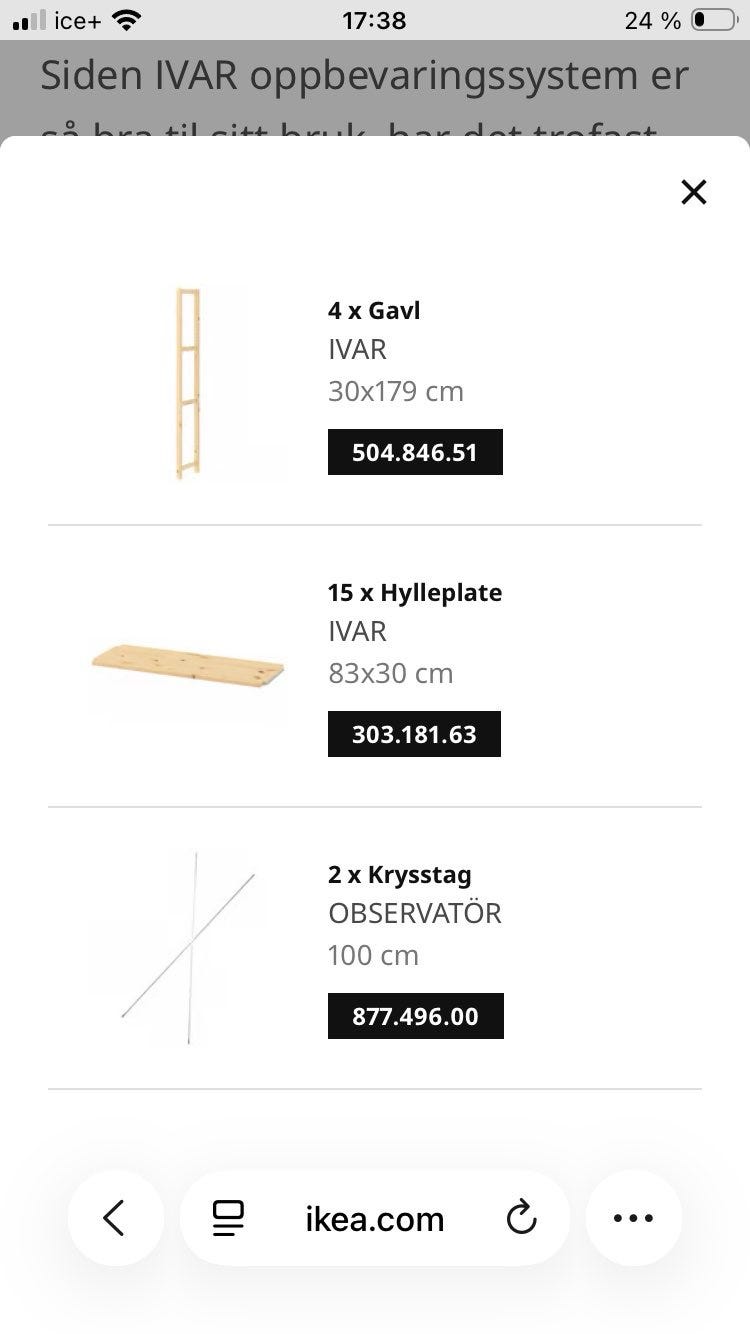This screenshot has height=1334, width=750.
Task: Open the Hylleplate shelf image
Action: pyautogui.click(x=187, y=665)
